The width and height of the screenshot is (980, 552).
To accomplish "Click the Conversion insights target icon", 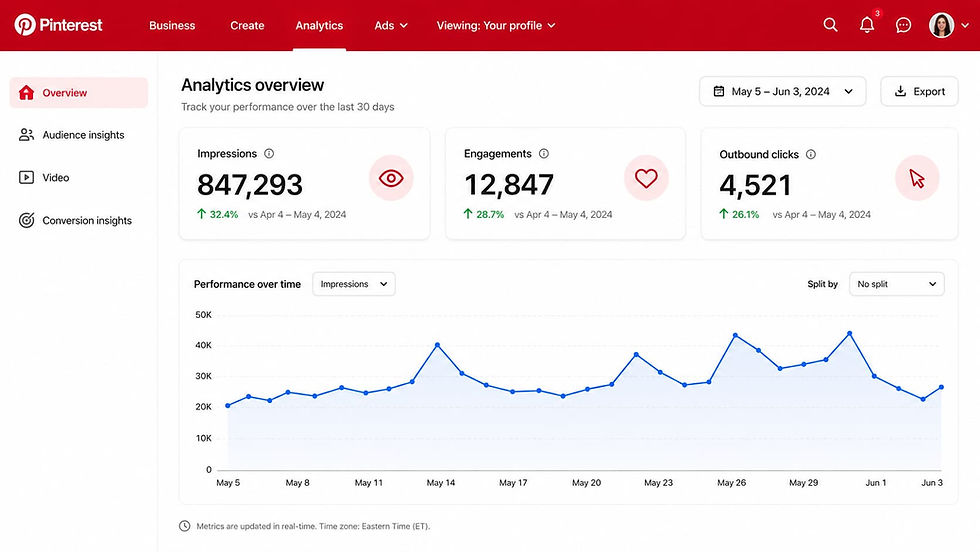I will (x=26, y=220).
